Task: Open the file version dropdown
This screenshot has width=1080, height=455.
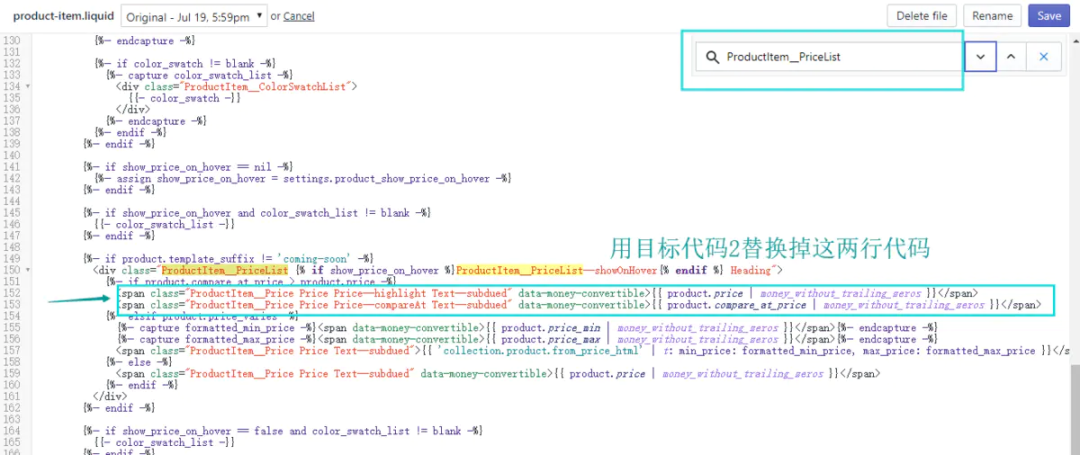Action: coord(194,16)
